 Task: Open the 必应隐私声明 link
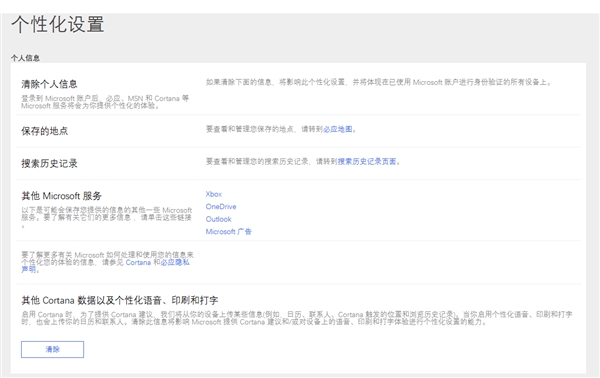coord(105,266)
